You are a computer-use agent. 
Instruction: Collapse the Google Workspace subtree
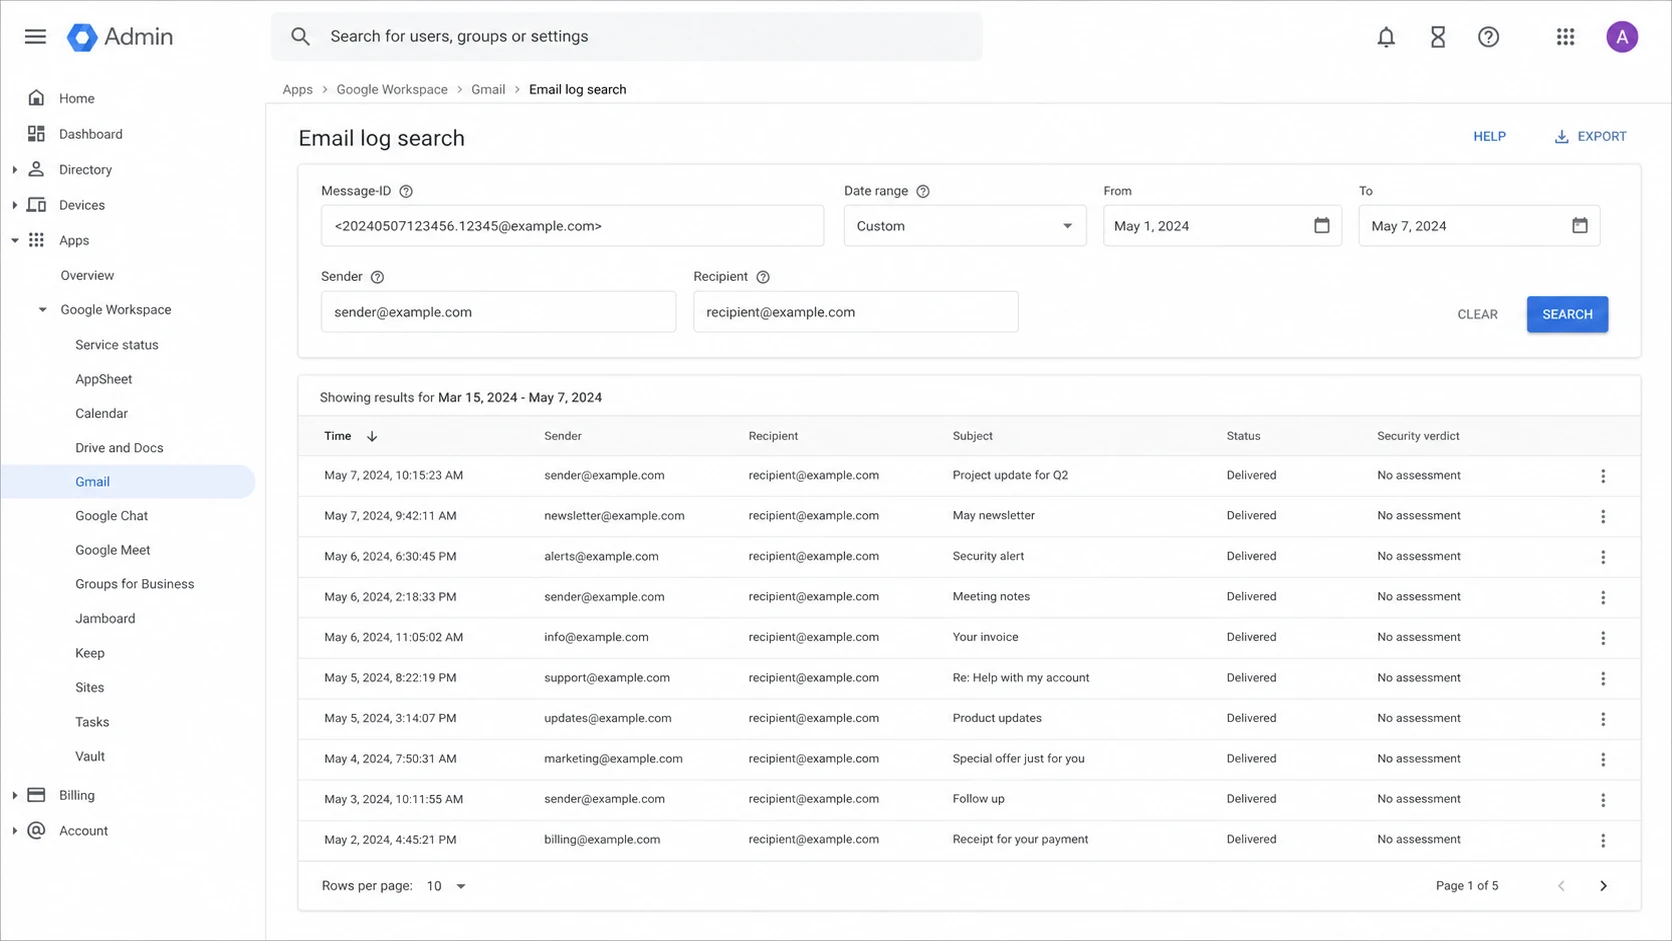pyautogui.click(x=43, y=310)
